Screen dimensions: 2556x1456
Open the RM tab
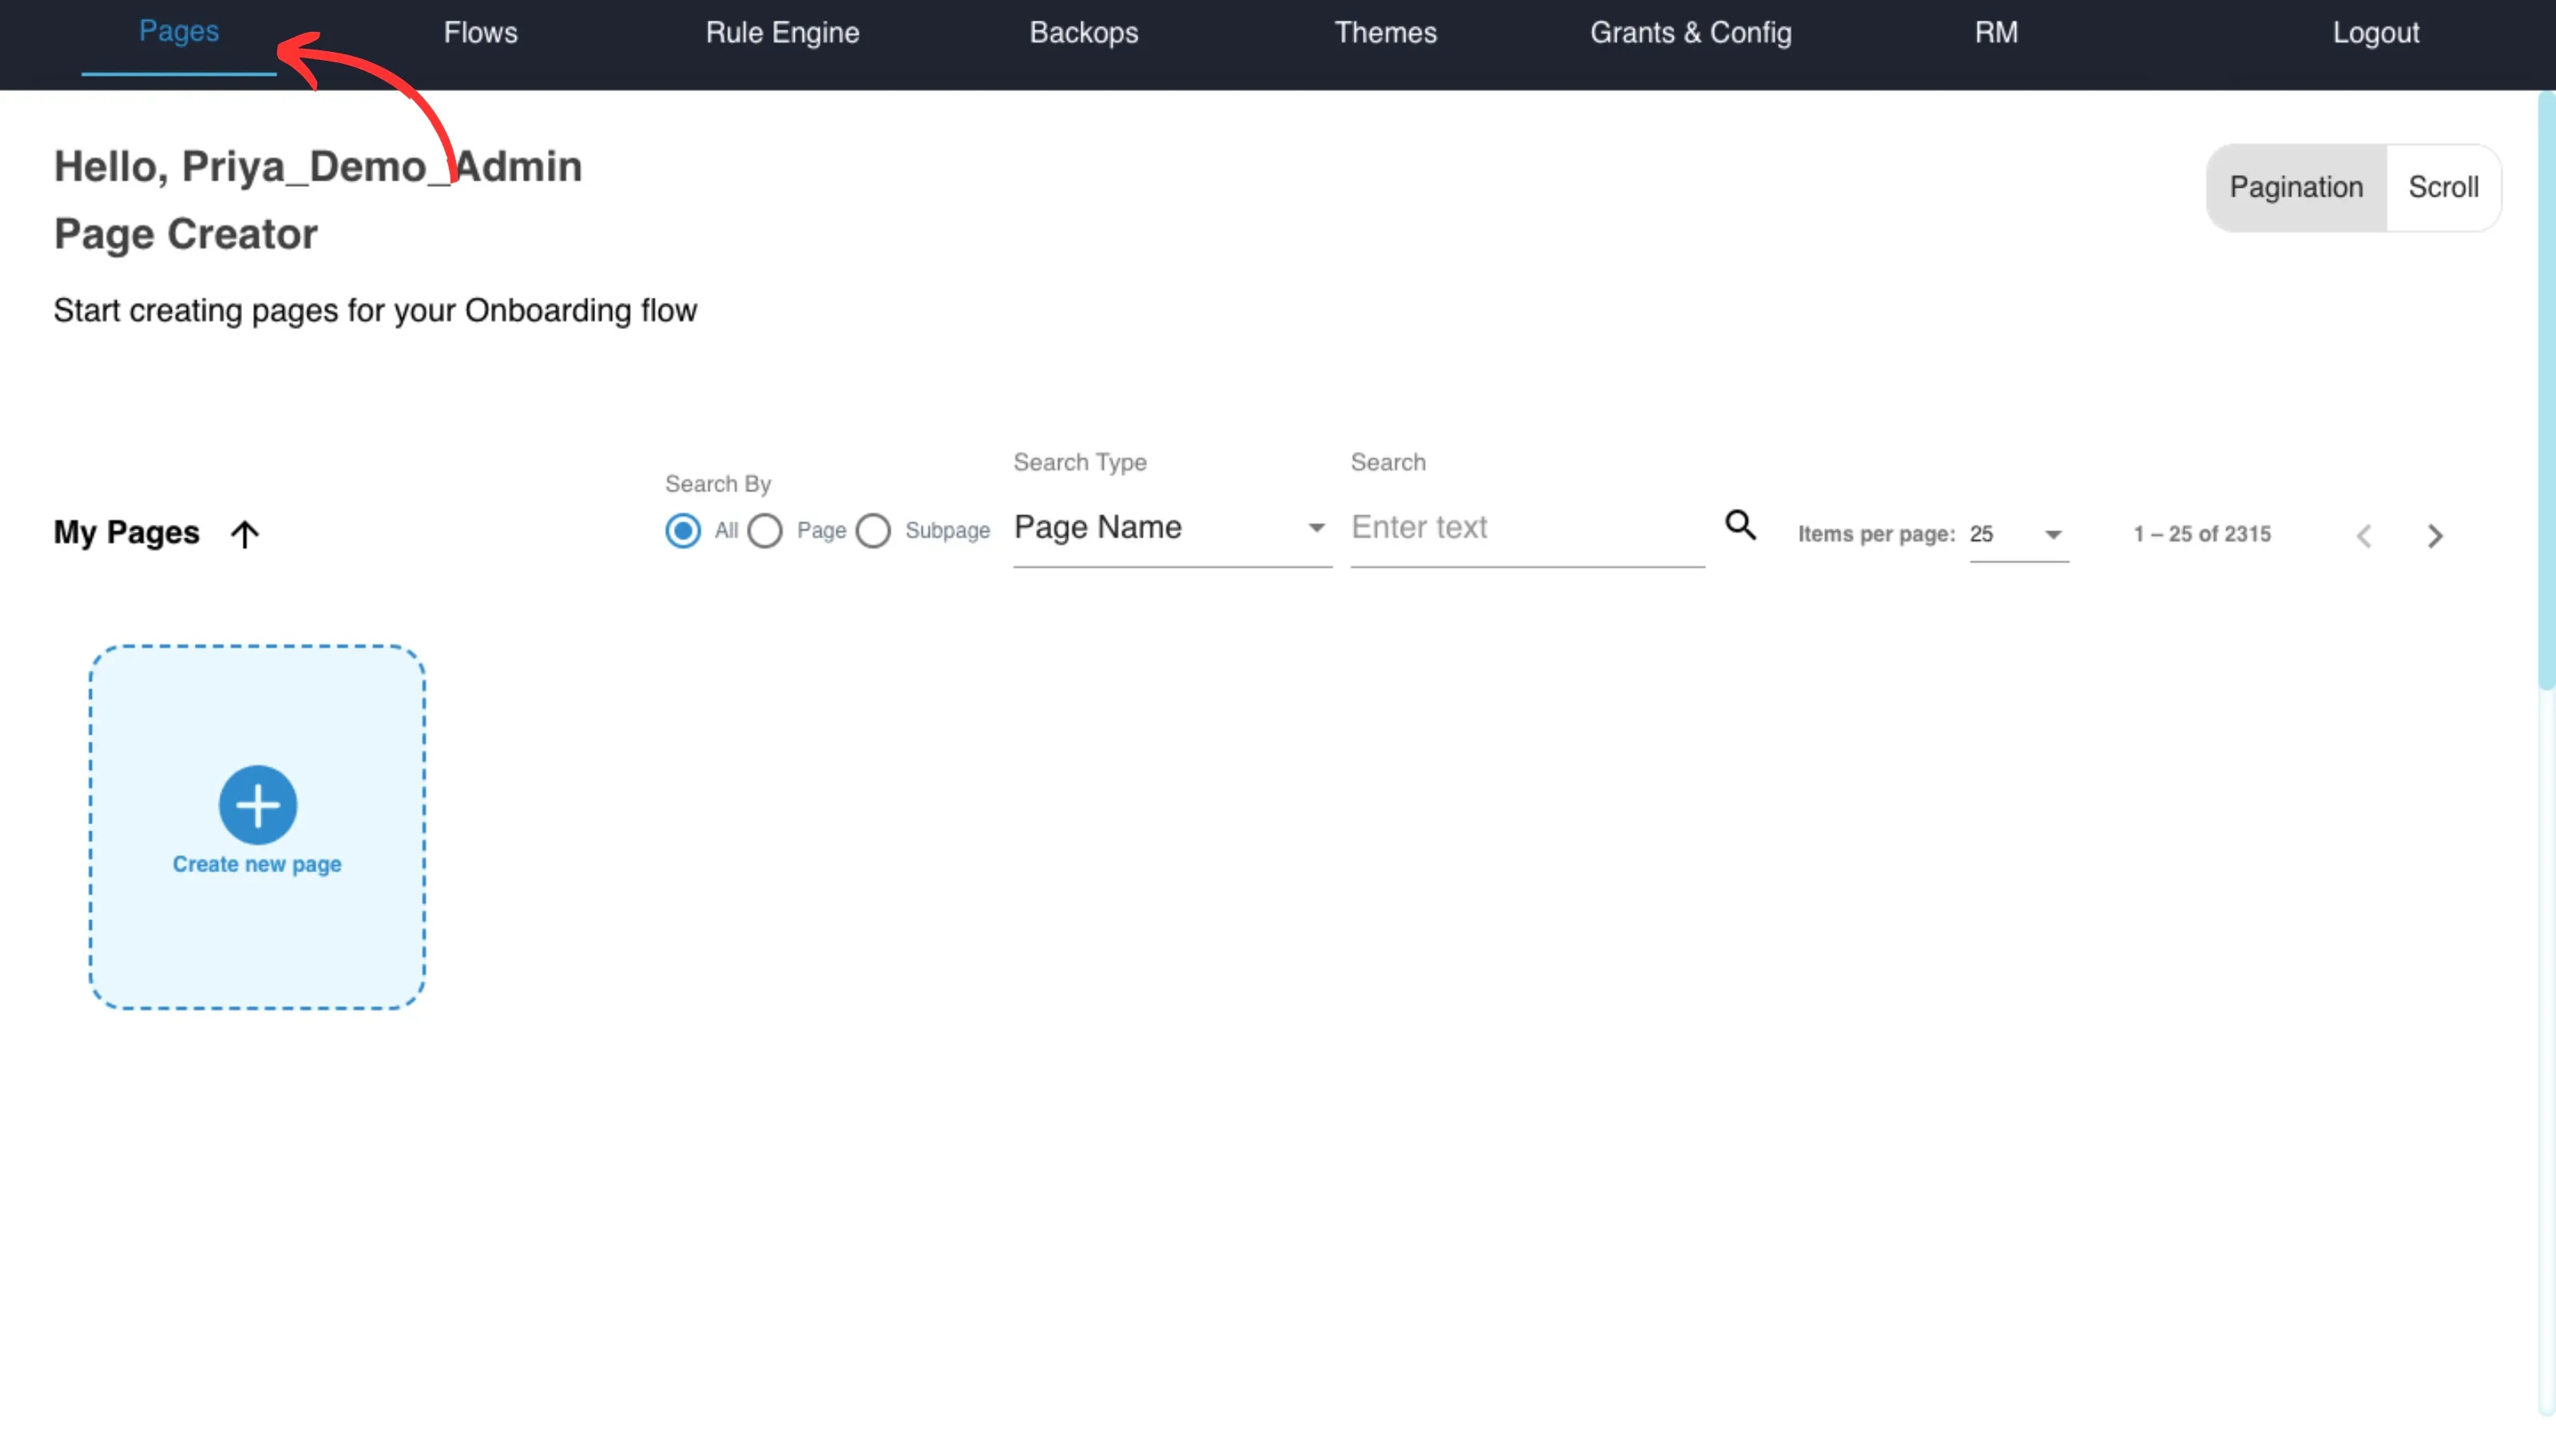1996,33
